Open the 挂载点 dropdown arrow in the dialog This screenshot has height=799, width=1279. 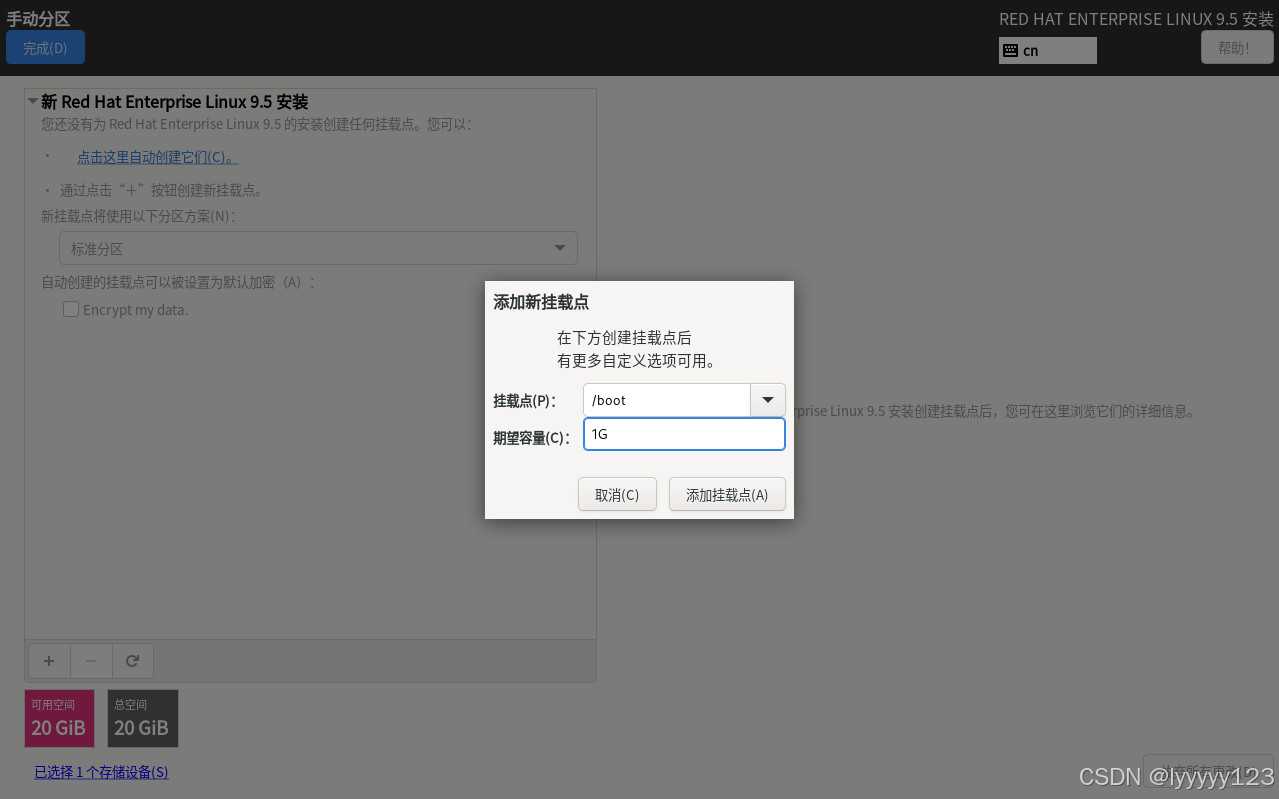pyautogui.click(x=767, y=400)
